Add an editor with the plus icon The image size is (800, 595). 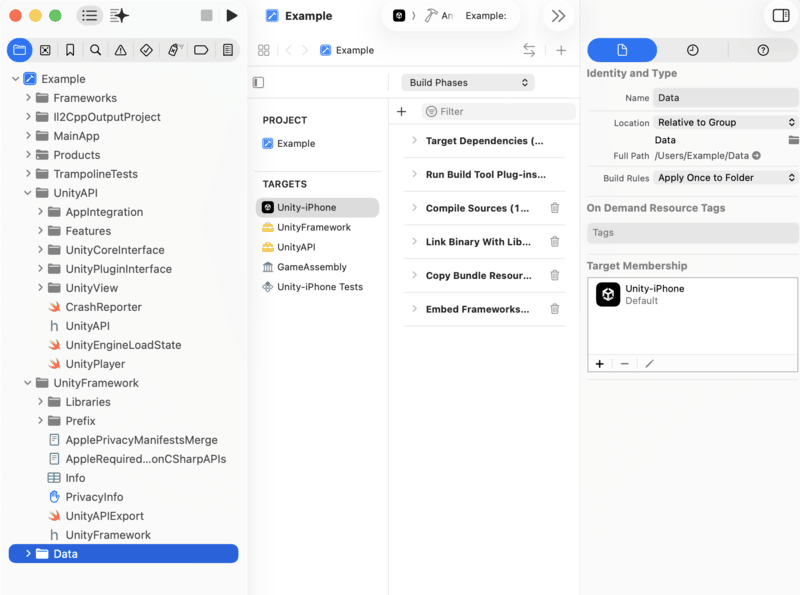coord(561,50)
